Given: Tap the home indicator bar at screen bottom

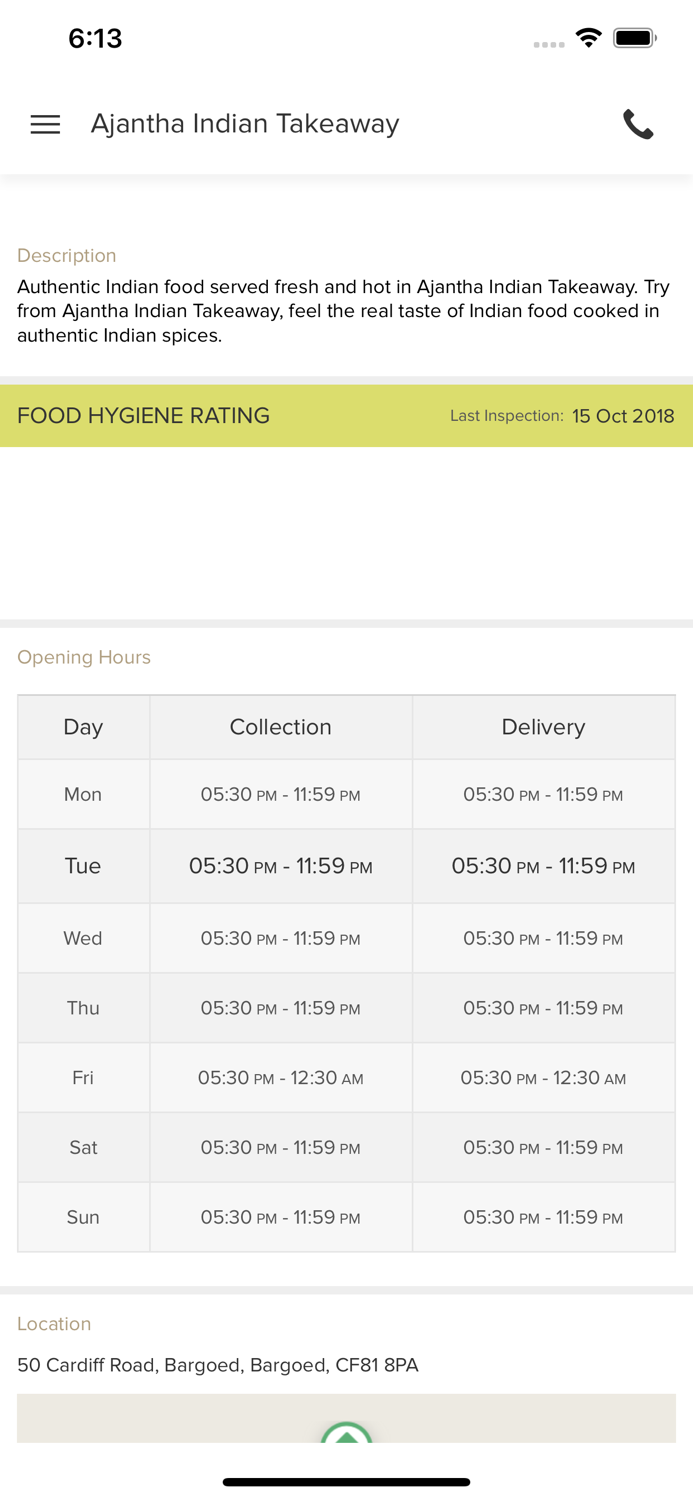Looking at the screenshot, I should (346, 1481).
